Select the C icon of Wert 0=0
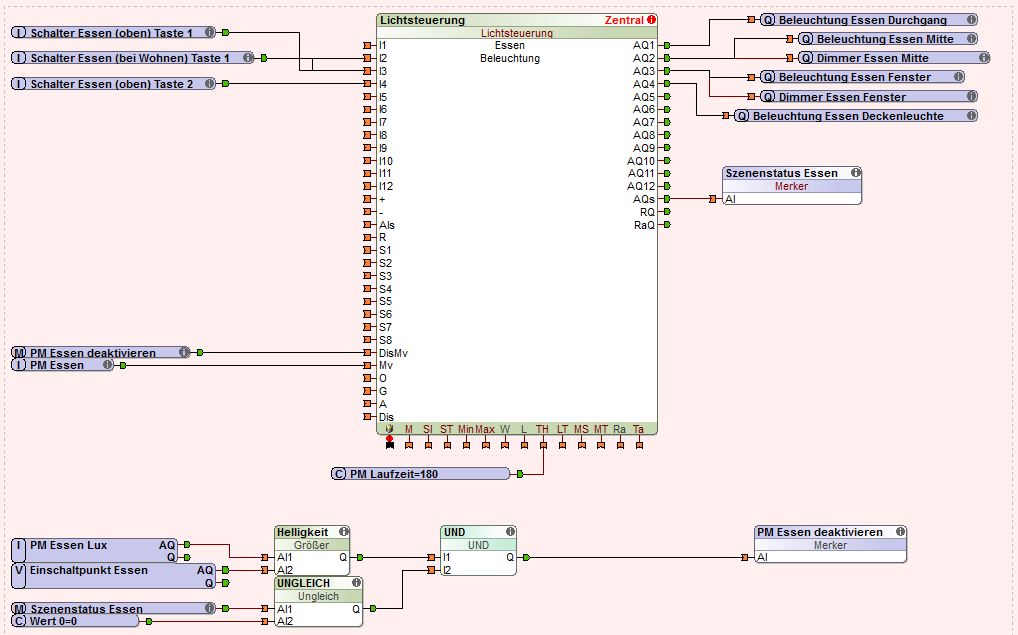Image resolution: width=1018 pixels, height=635 pixels. pyautogui.click(x=19, y=621)
